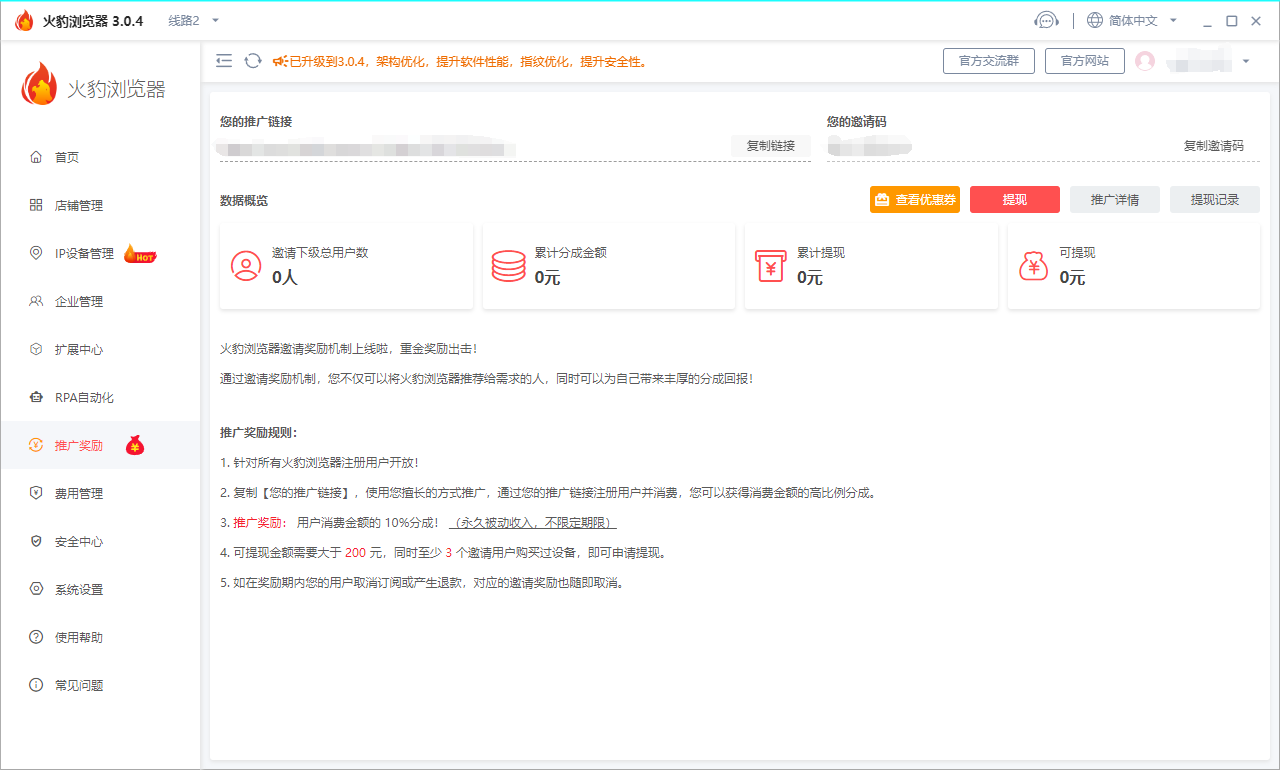1280x770 pixels.
Task: Click the 推广奖励规则 heading
Action: click(x=259, y=433)
